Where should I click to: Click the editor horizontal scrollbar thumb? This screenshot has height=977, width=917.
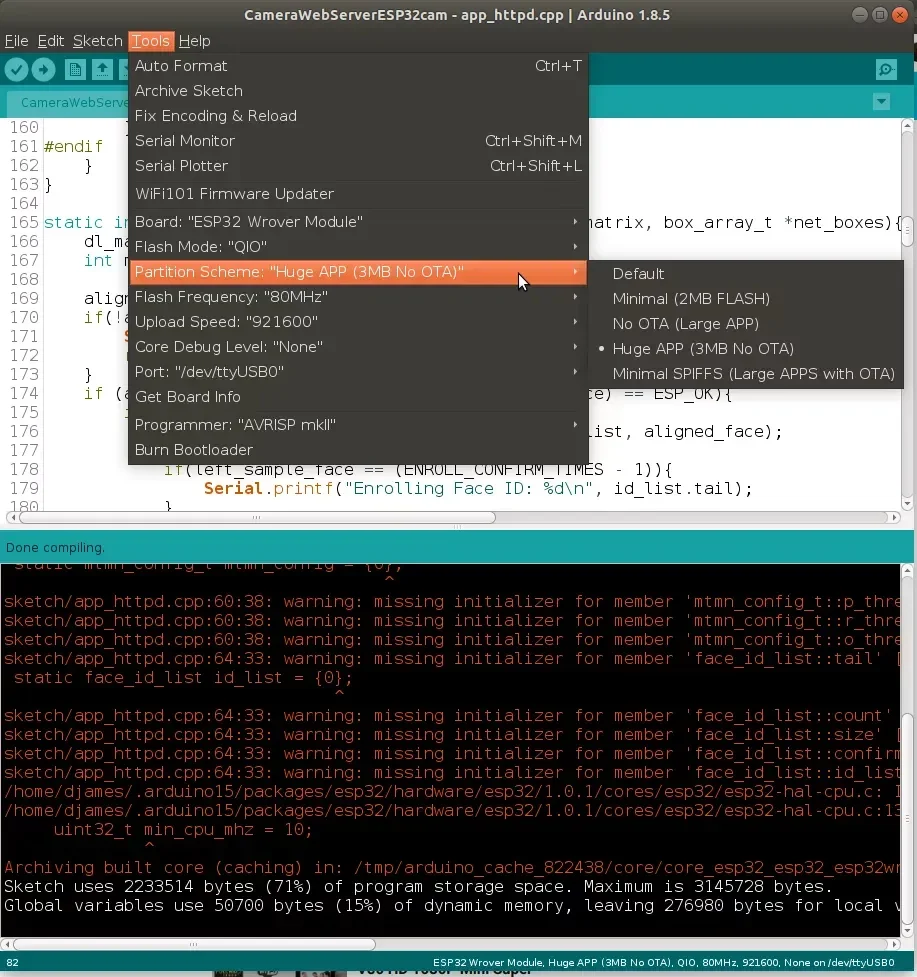coord(257,518)
